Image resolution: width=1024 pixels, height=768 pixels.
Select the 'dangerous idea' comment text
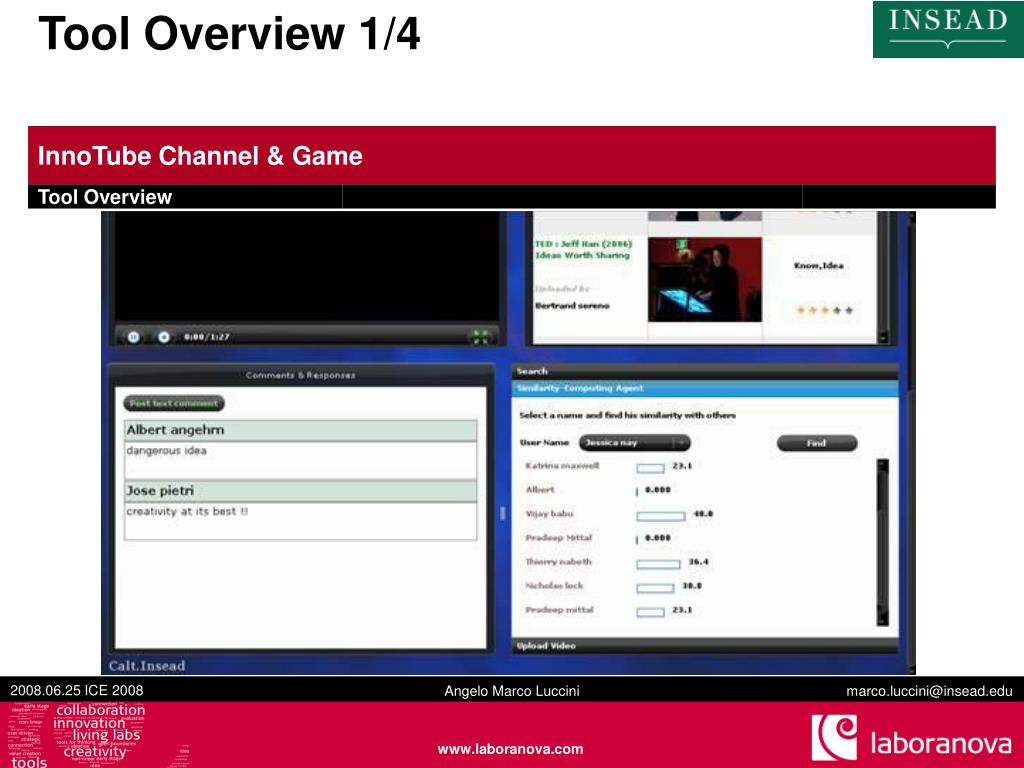167,451
